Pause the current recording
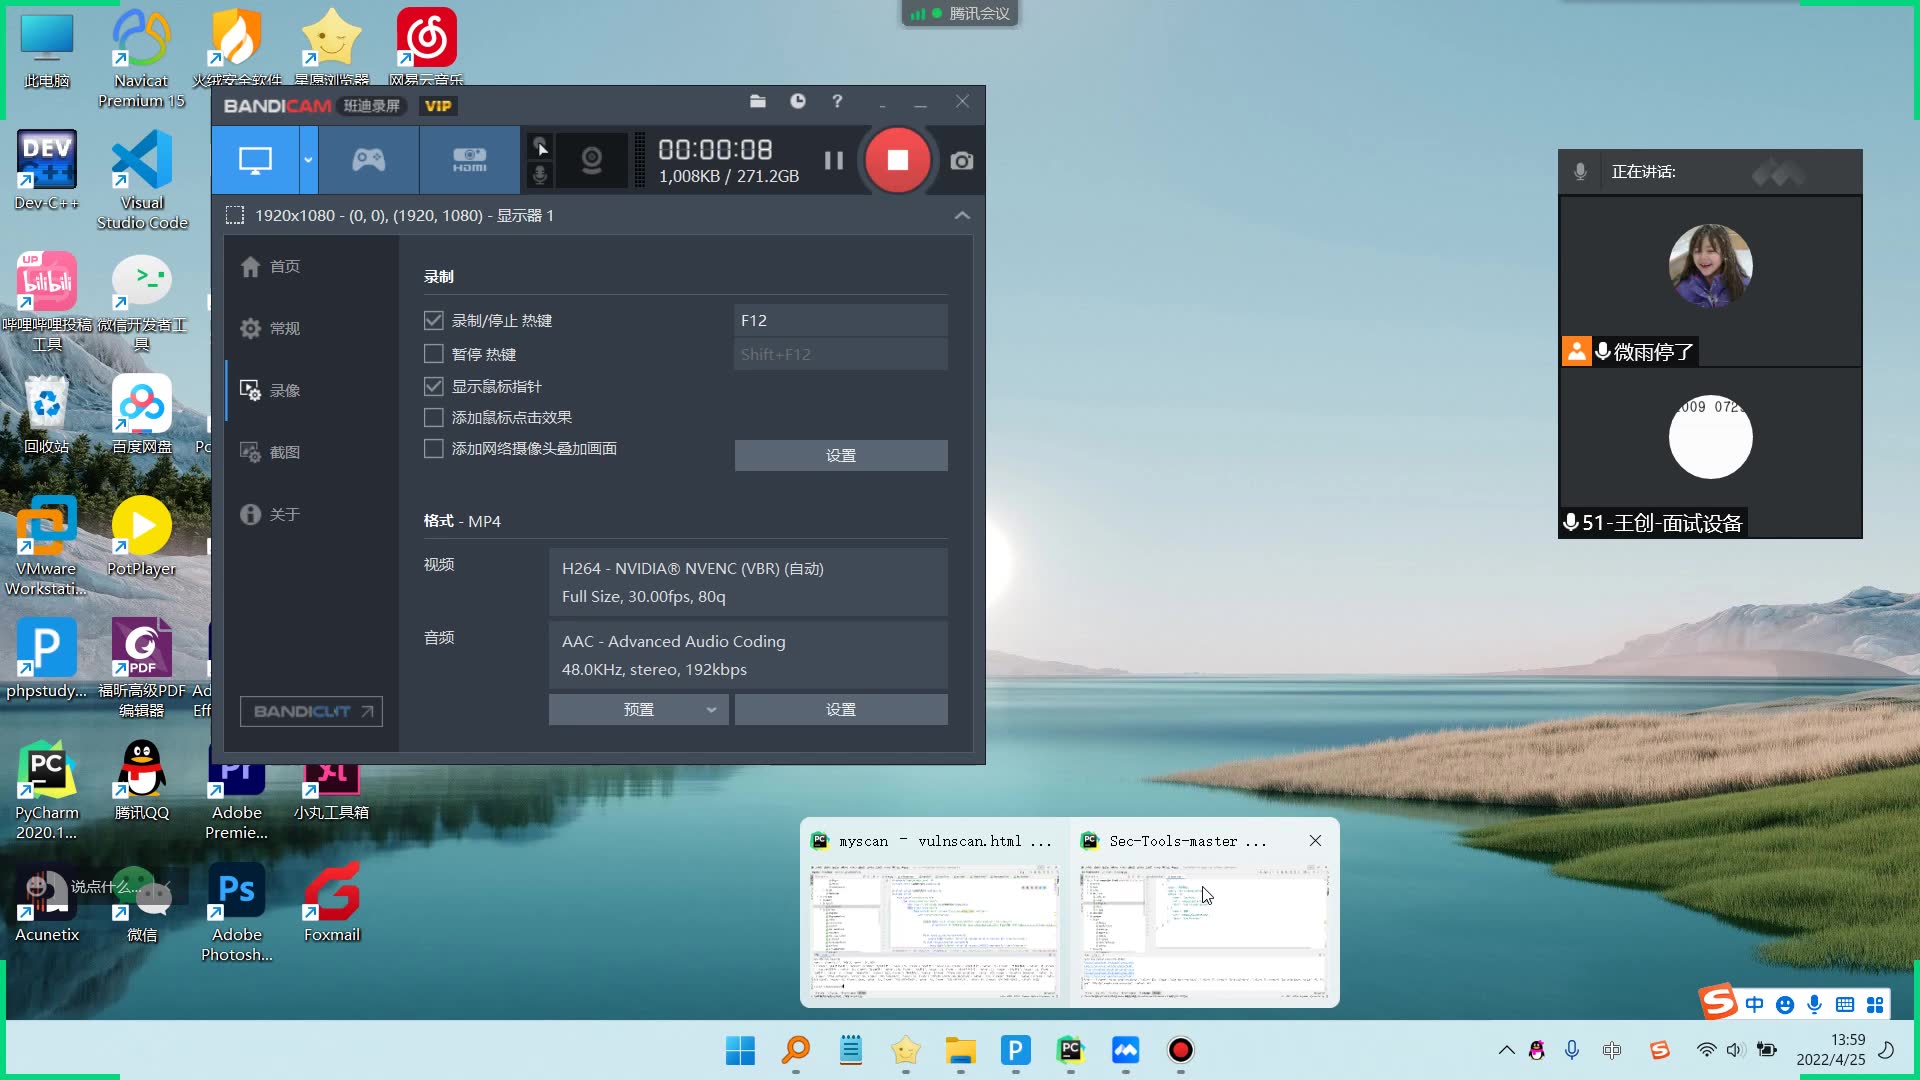The image size is (1920, 1080). (x=833, y=160)
